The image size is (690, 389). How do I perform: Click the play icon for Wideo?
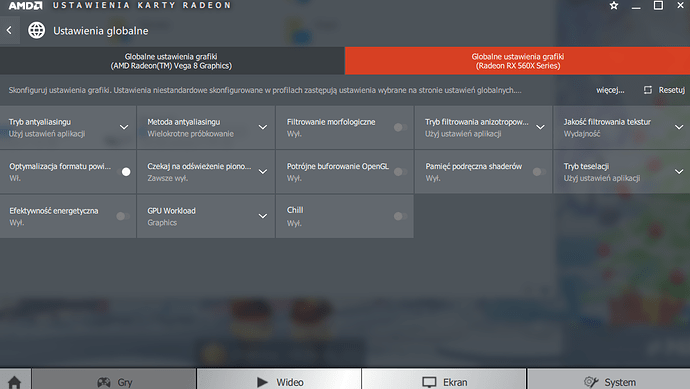pyautogui.click(x=262, y=382)
